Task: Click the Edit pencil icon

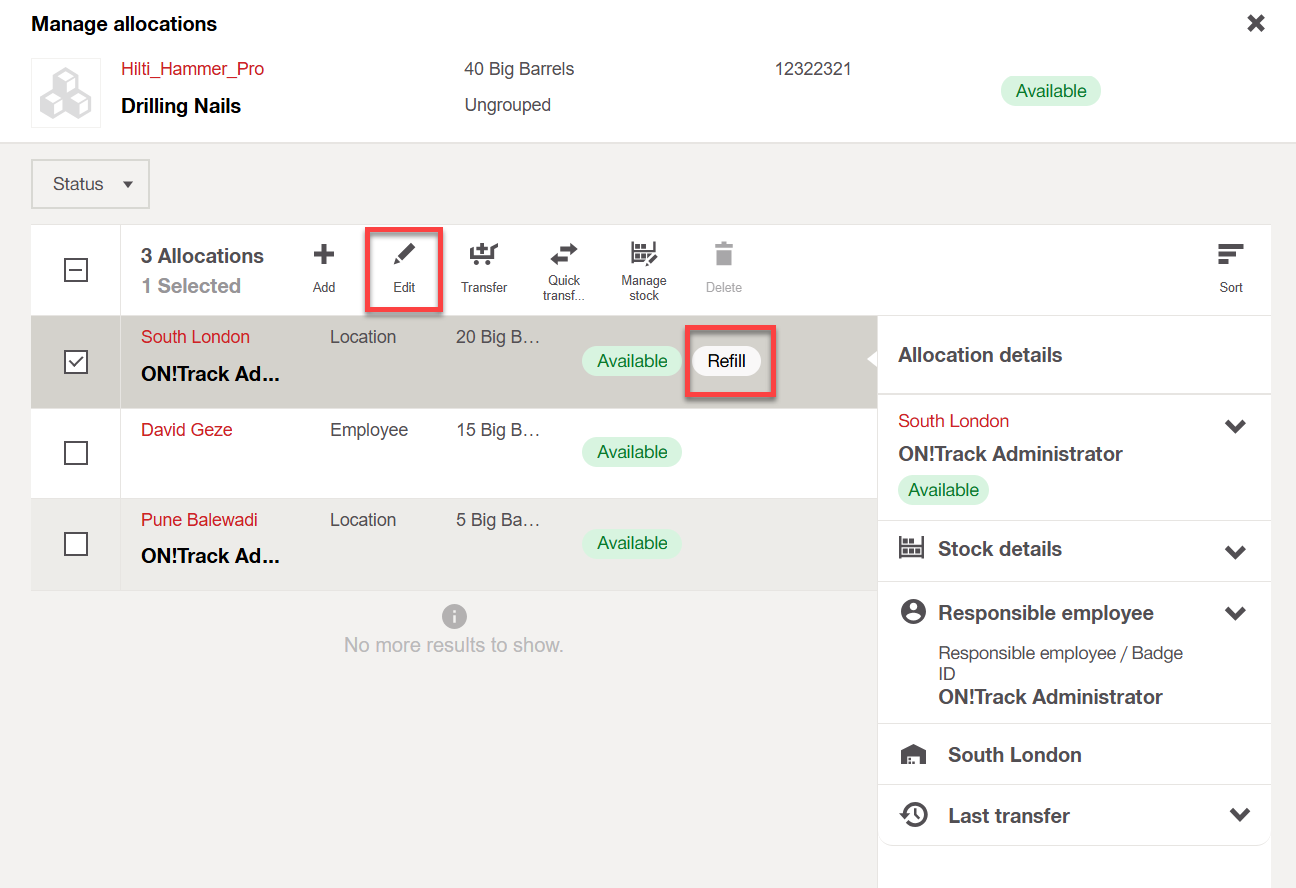Action: tap(404, 255)
